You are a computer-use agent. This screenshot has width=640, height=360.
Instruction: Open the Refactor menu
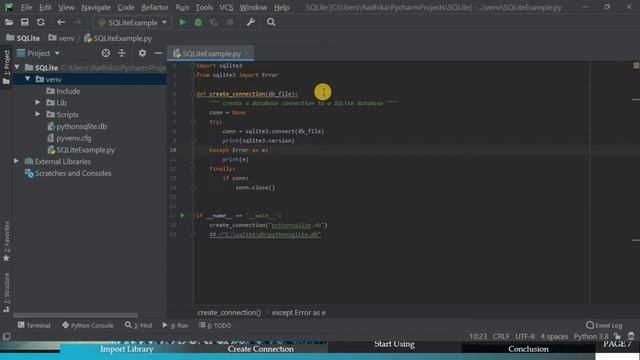pos(155,7)
